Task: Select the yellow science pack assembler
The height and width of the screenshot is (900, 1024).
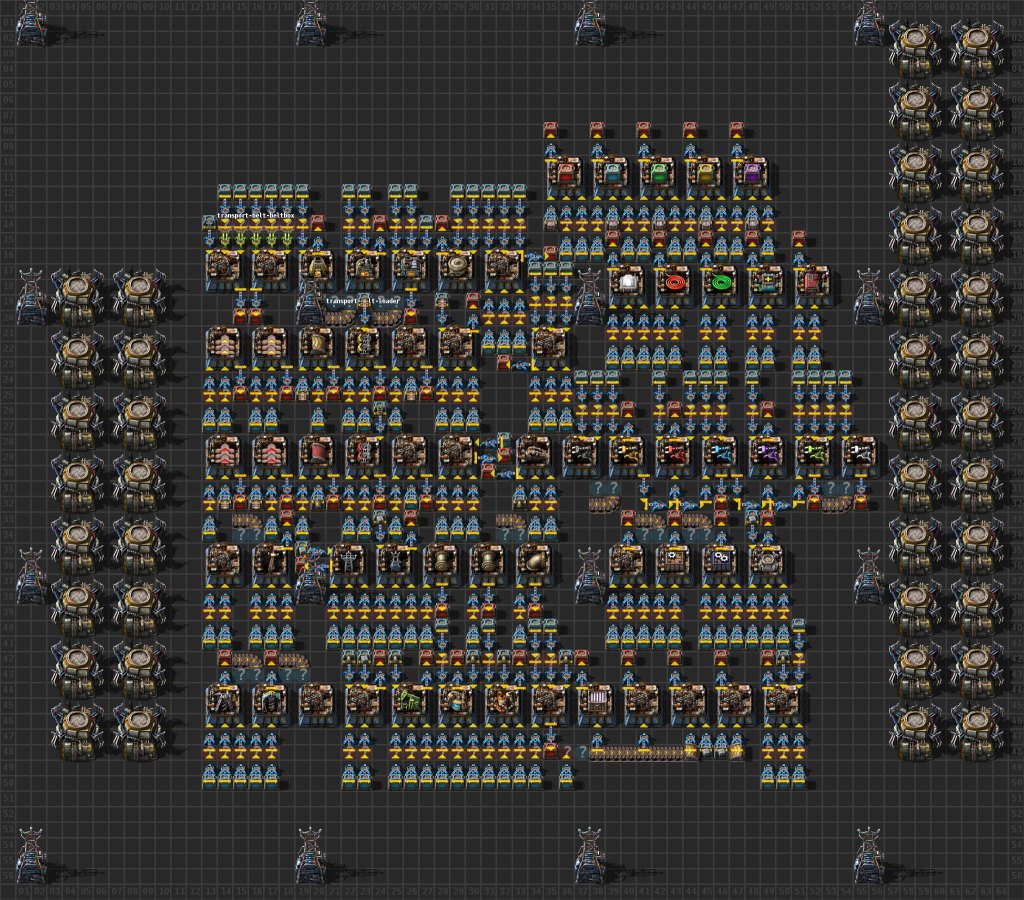Action: (704, 175)
